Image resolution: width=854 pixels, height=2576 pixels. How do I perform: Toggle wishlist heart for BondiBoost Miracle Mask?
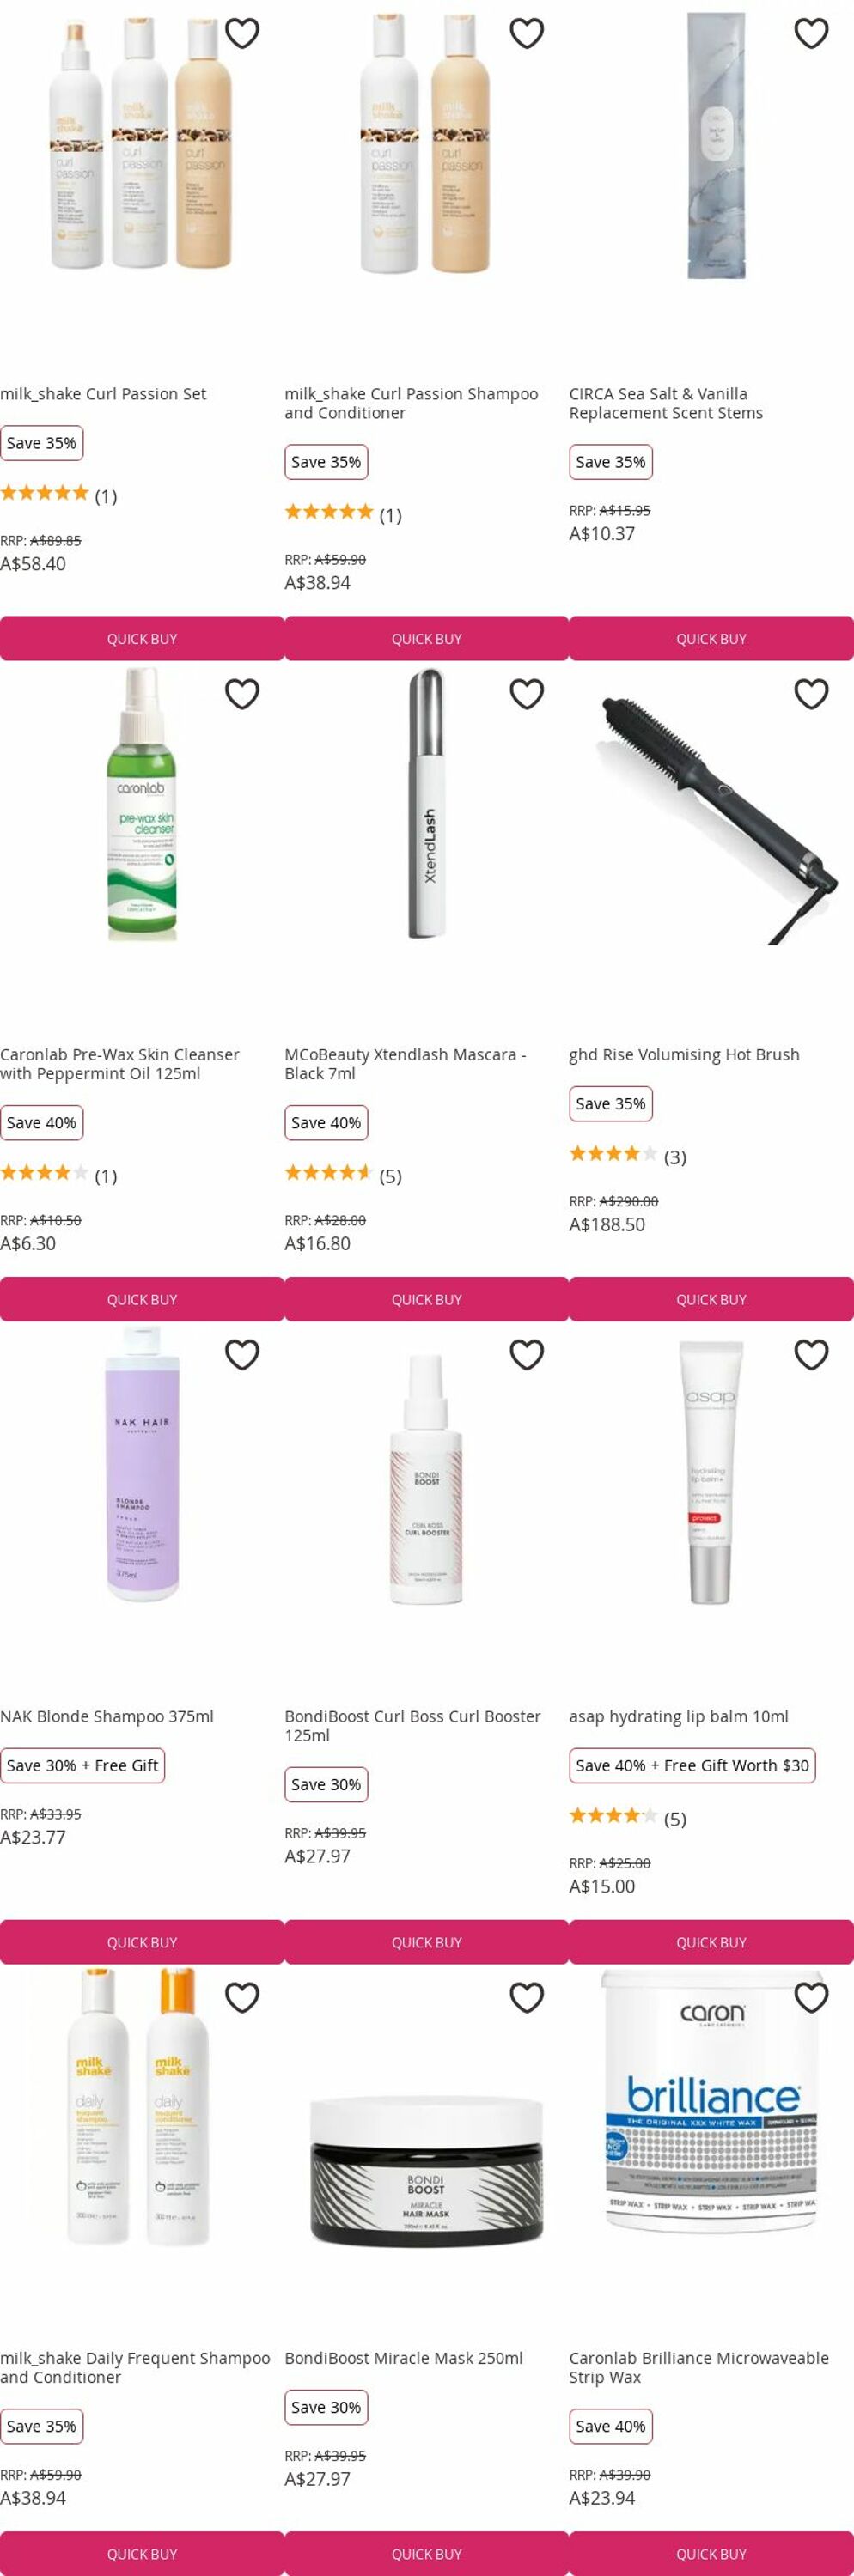pos(527,1997)
